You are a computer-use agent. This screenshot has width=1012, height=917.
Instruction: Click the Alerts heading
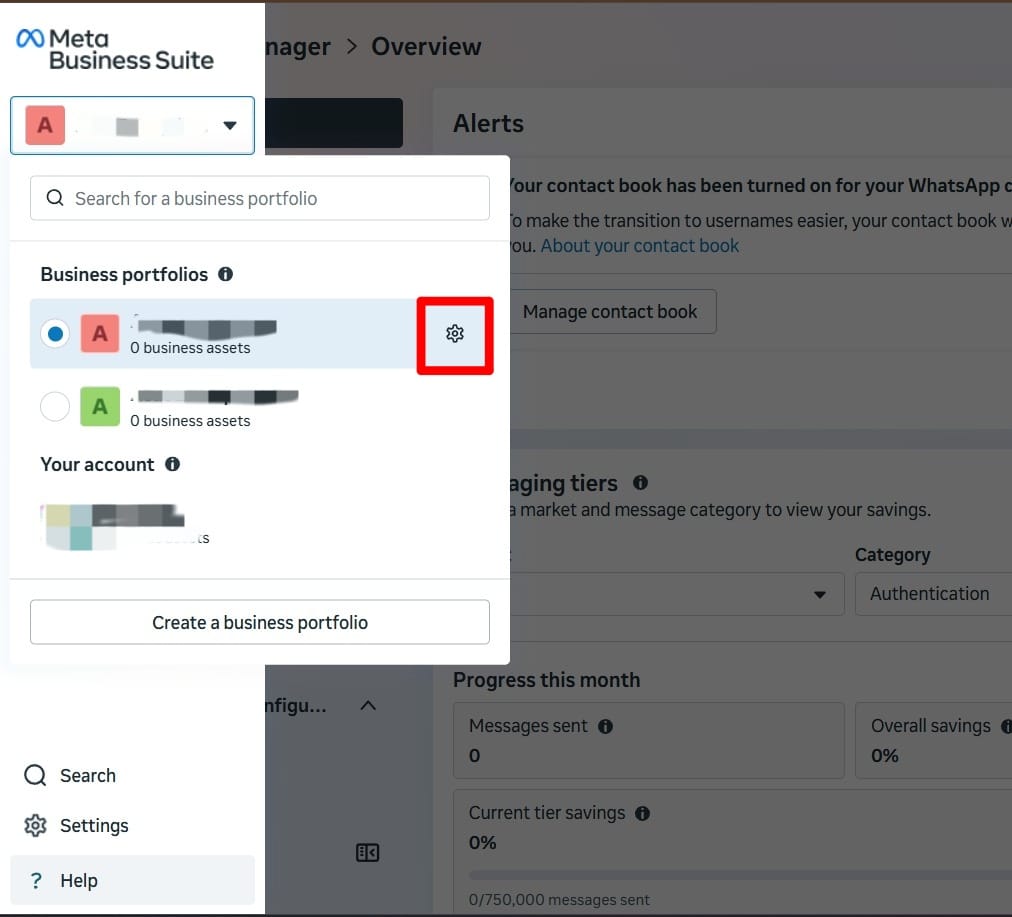[489, 123]
